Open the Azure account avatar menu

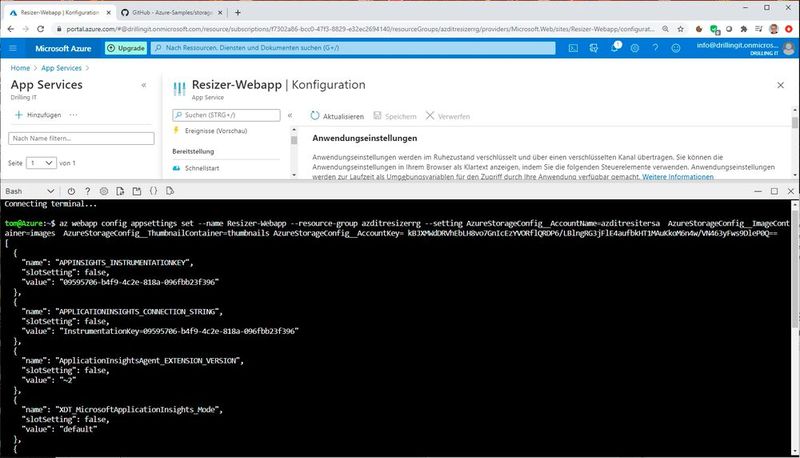[789, 48]
